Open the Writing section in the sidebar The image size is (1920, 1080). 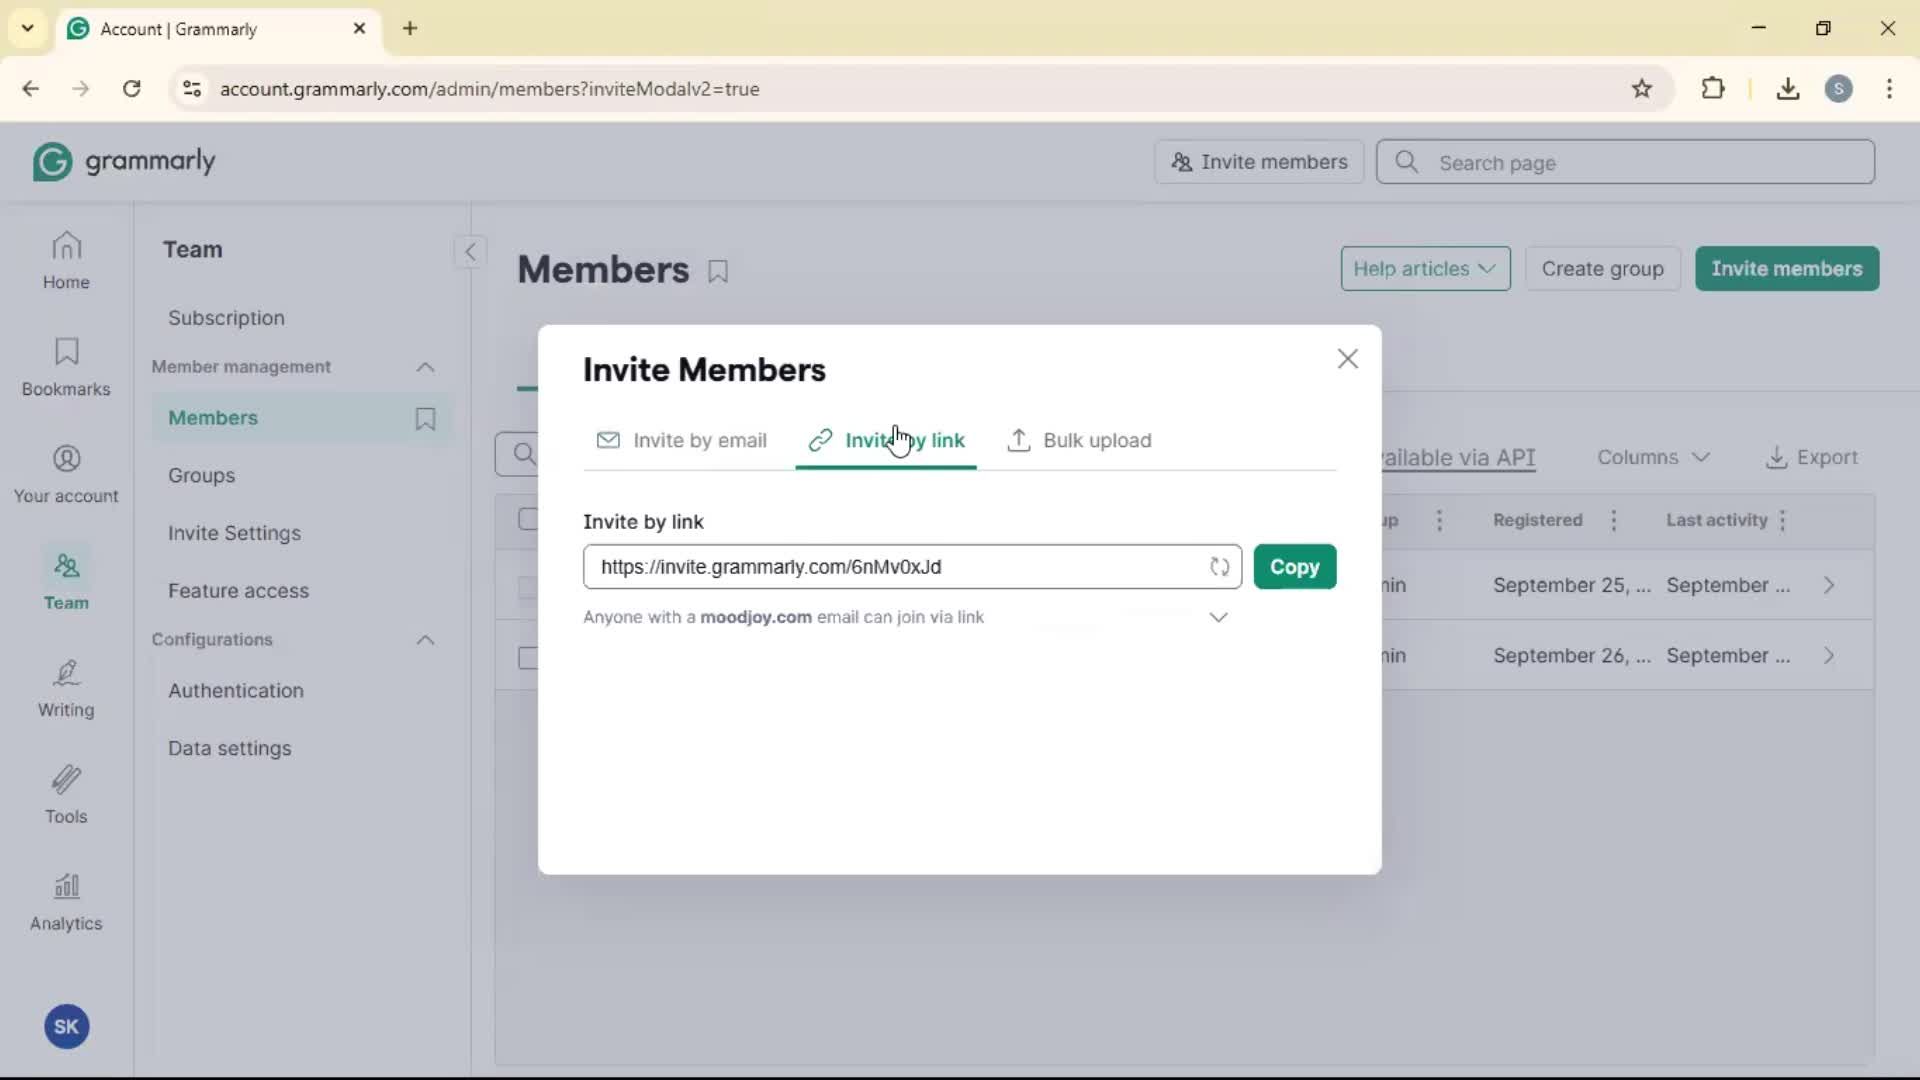tap(66, 689)
